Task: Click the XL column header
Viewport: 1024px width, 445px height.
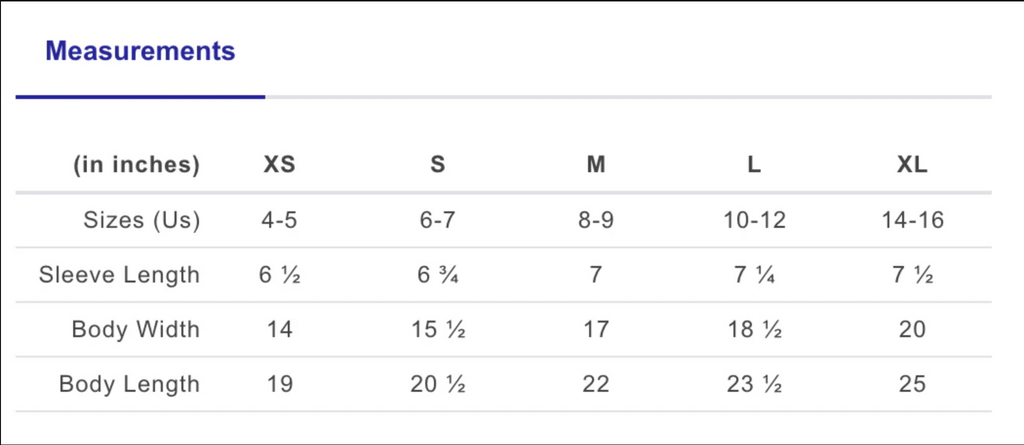Action: tap(912, 165)
